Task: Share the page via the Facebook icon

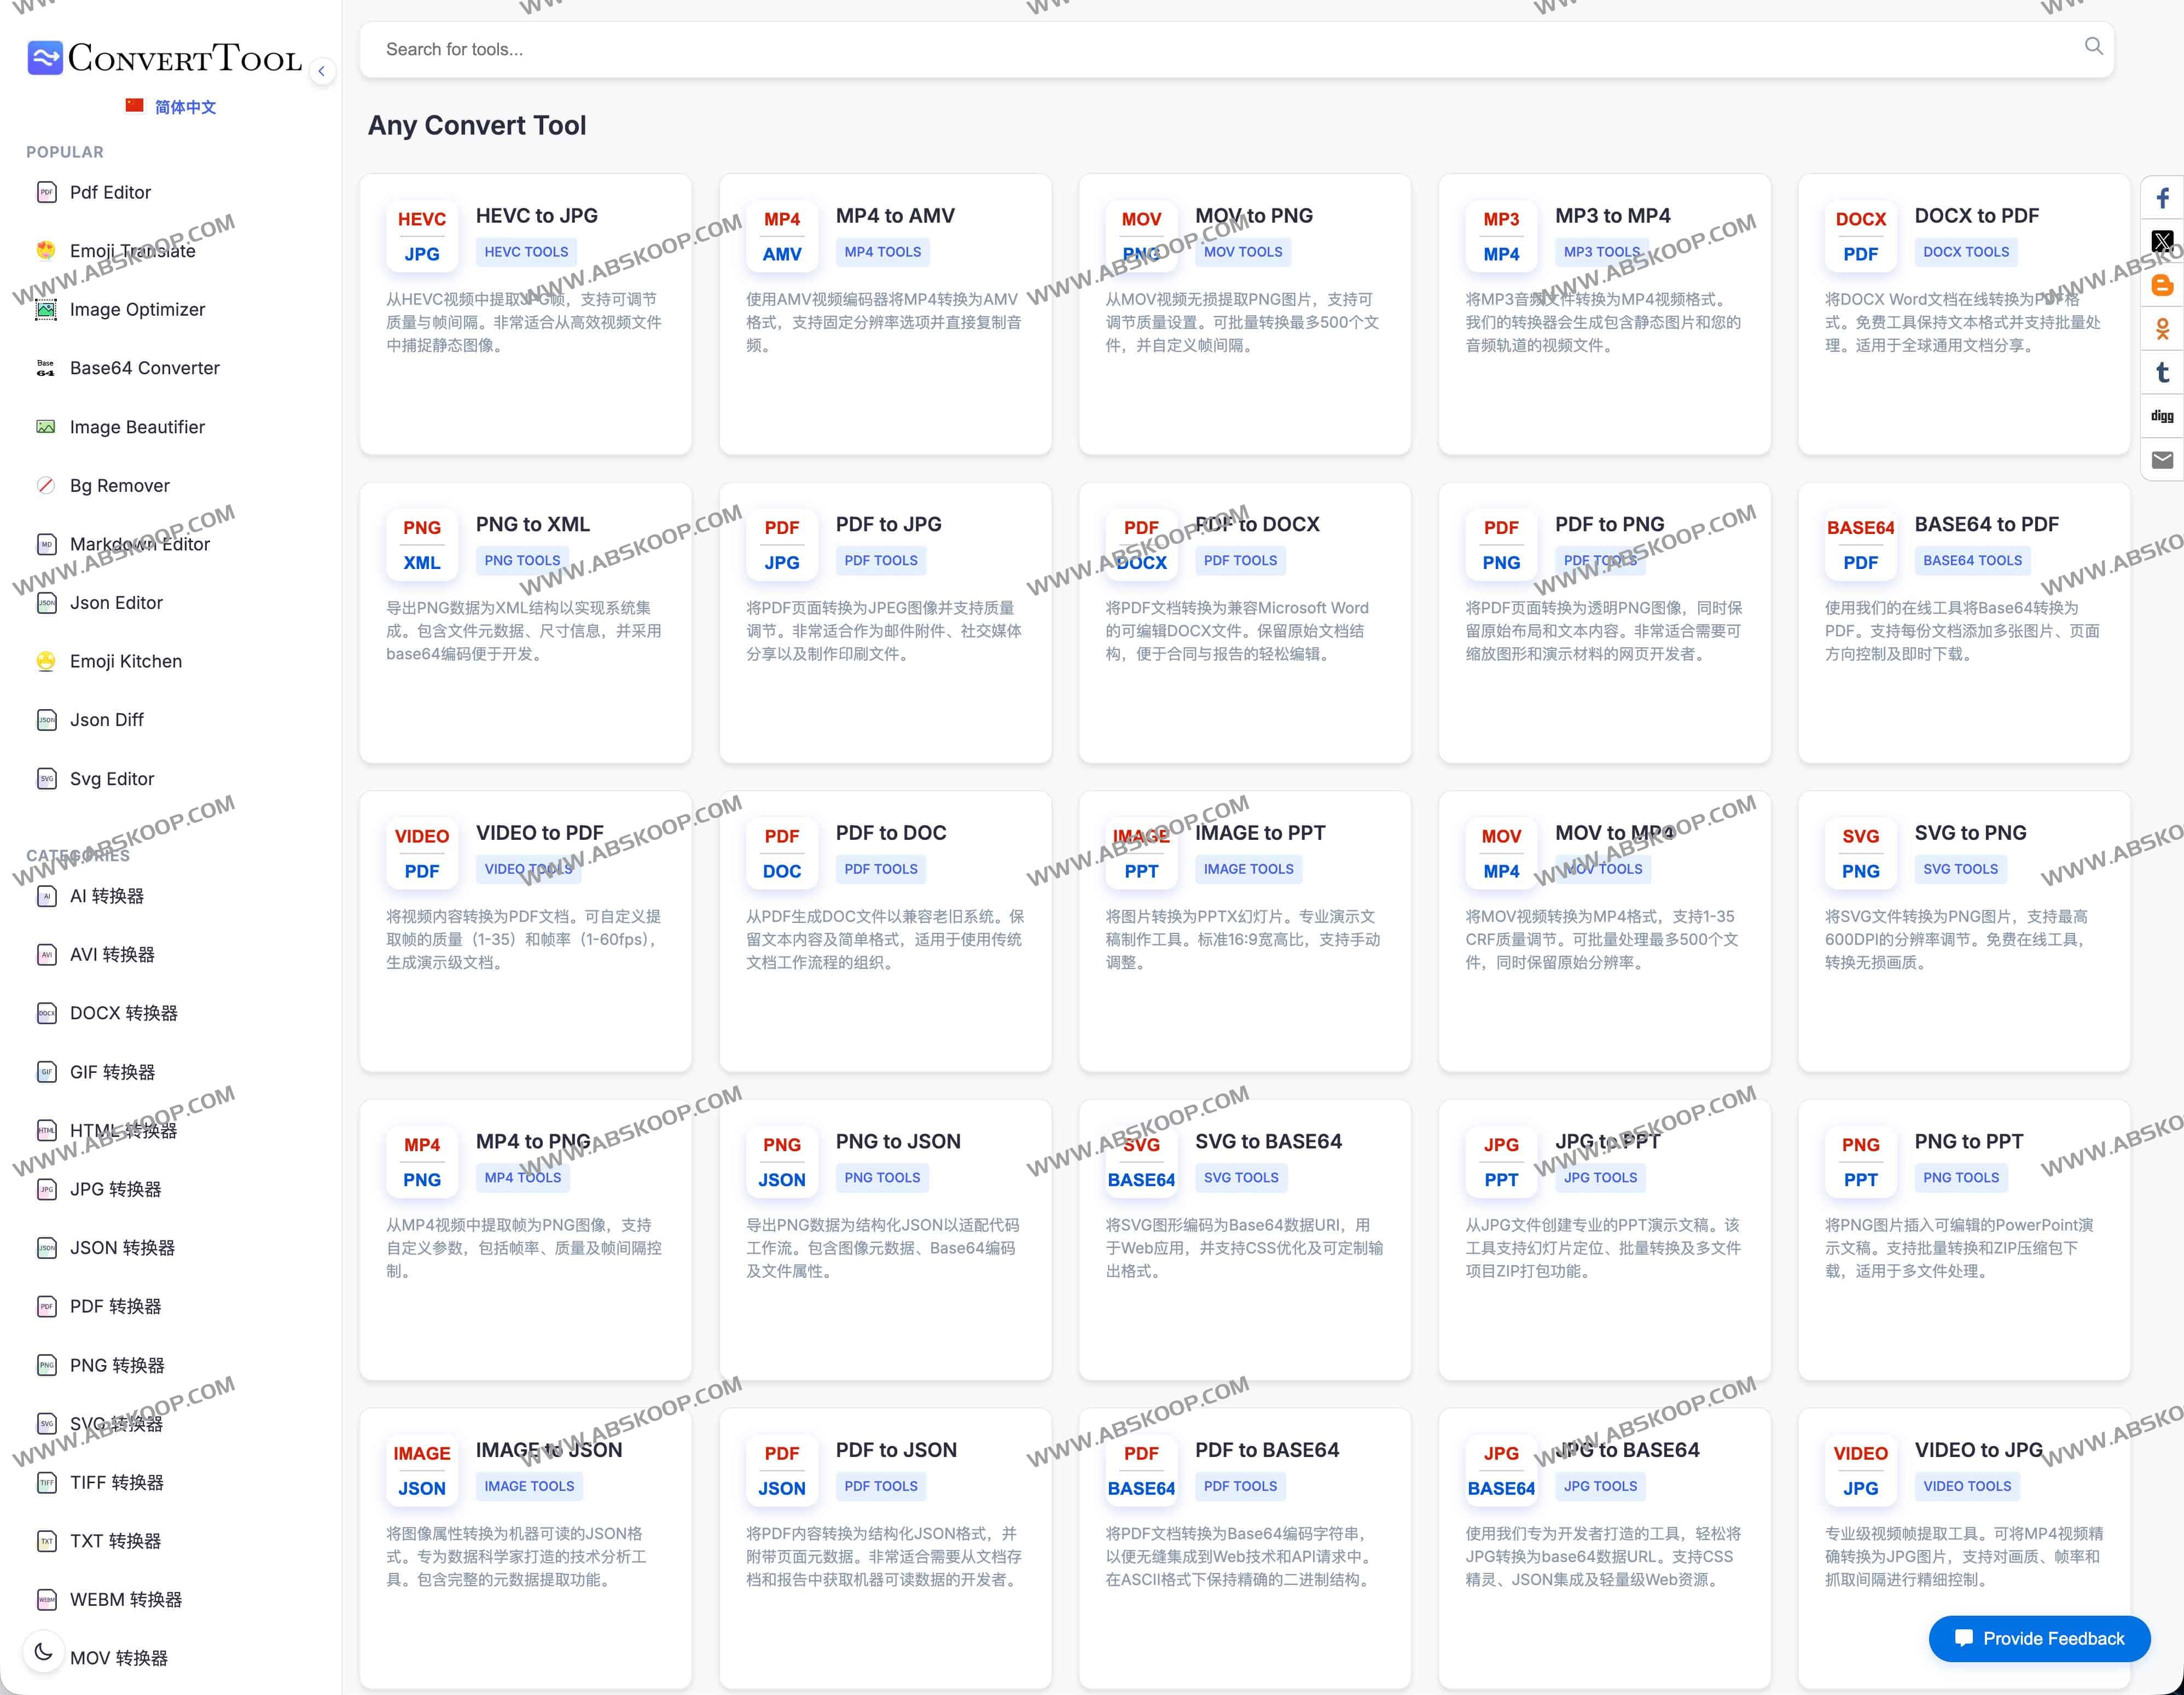Action: (x=2163, y=198)
